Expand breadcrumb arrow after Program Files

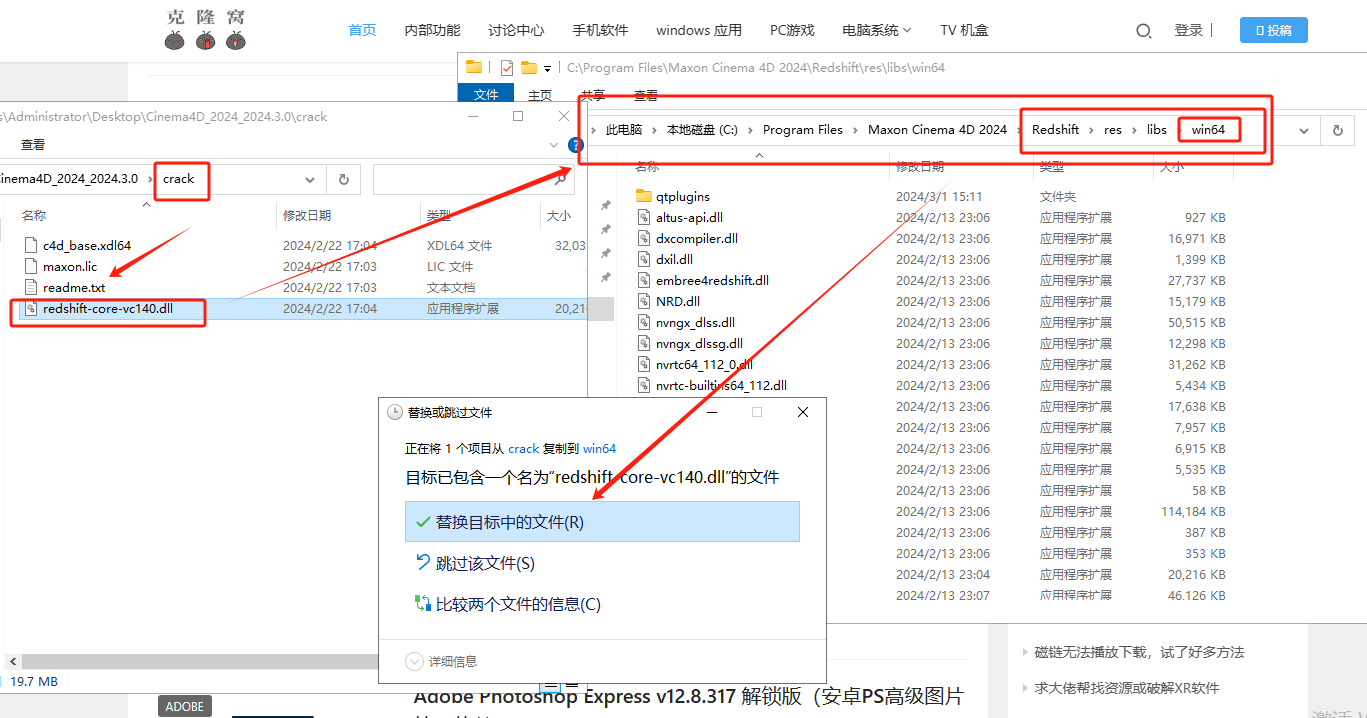(x=855, y=130)
